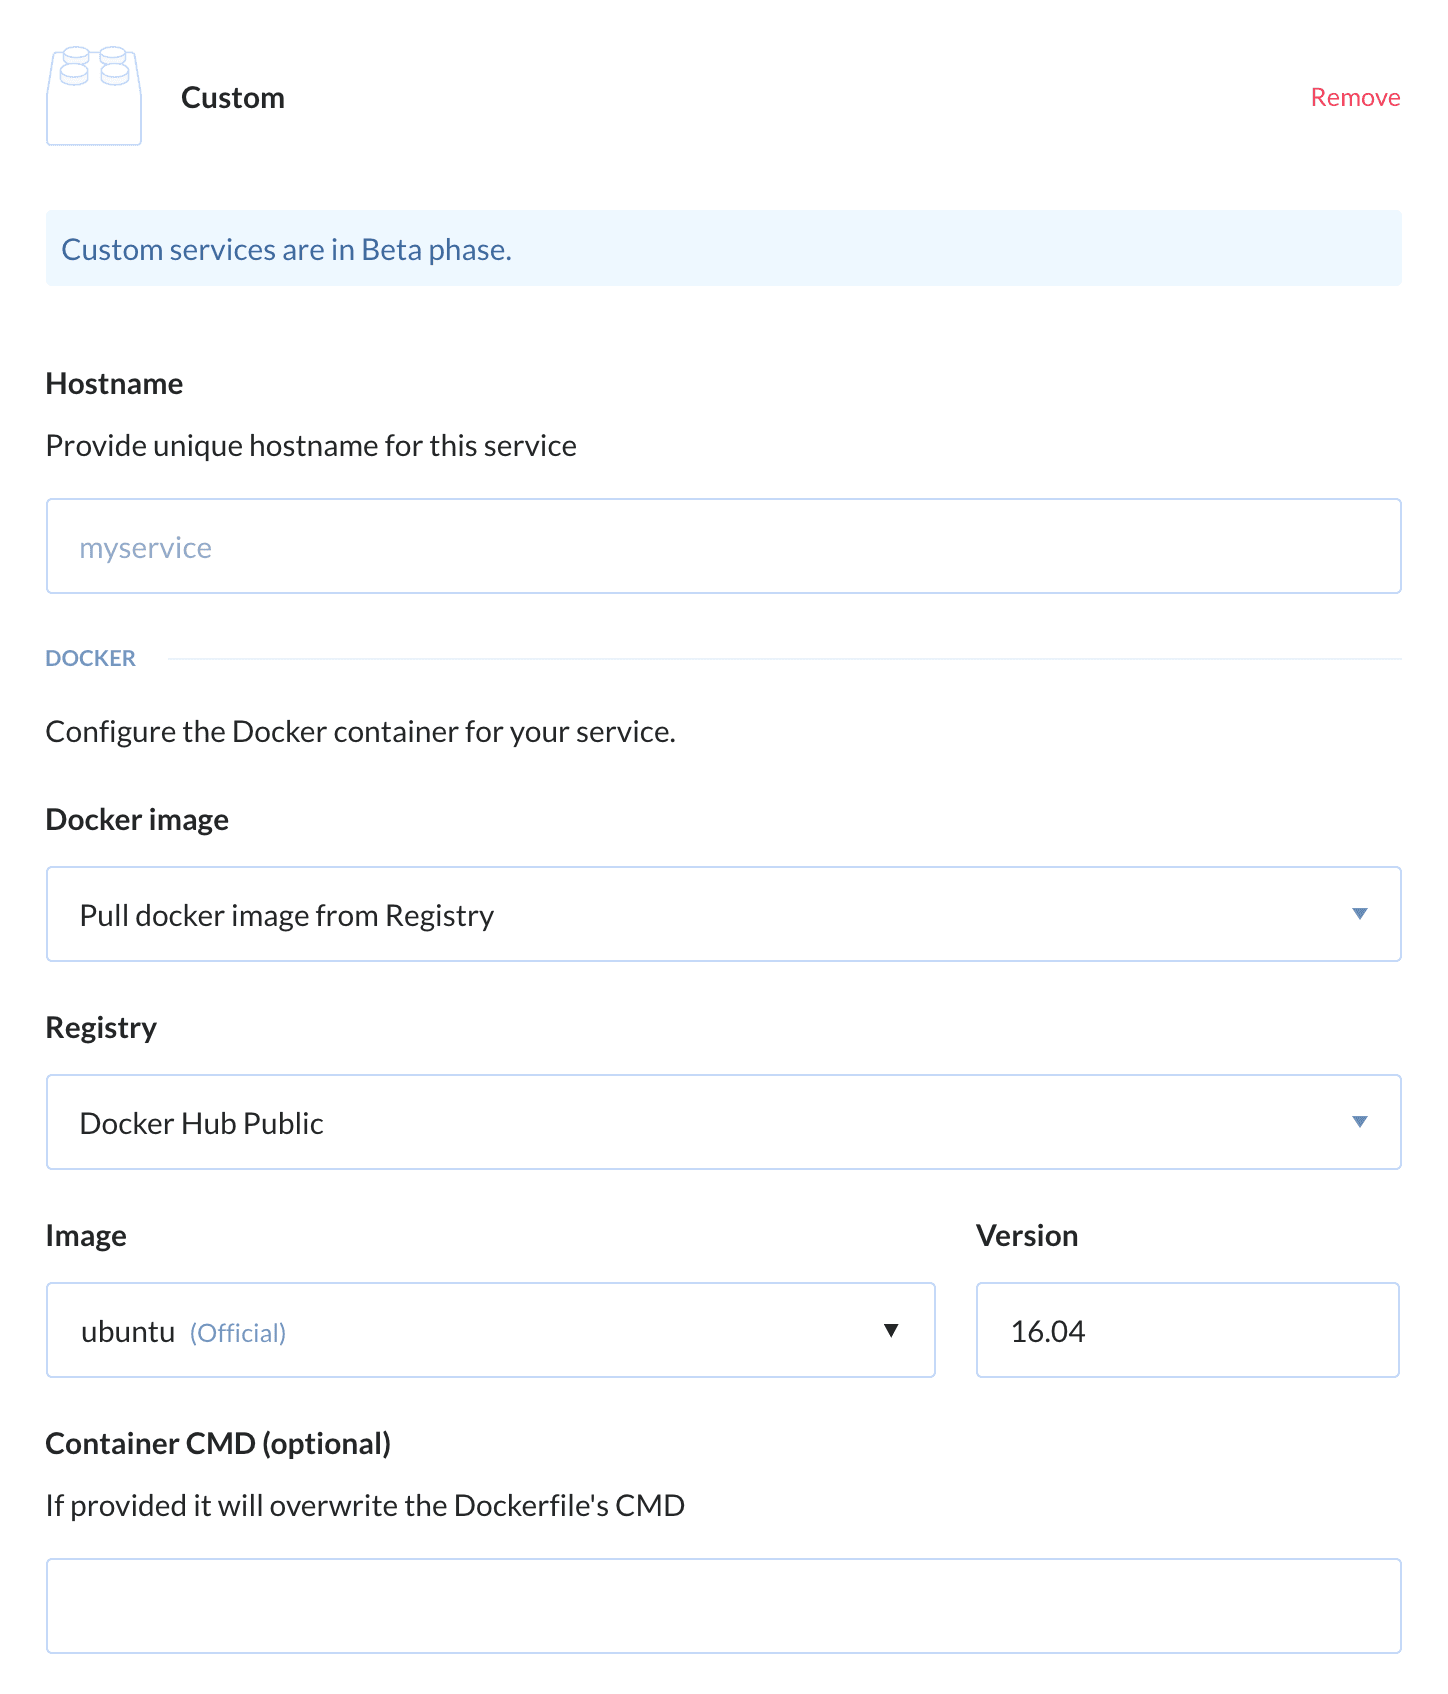
Task: Click the arrow icon on Registry dropdown
Action: click(x=1359, y=1122)
